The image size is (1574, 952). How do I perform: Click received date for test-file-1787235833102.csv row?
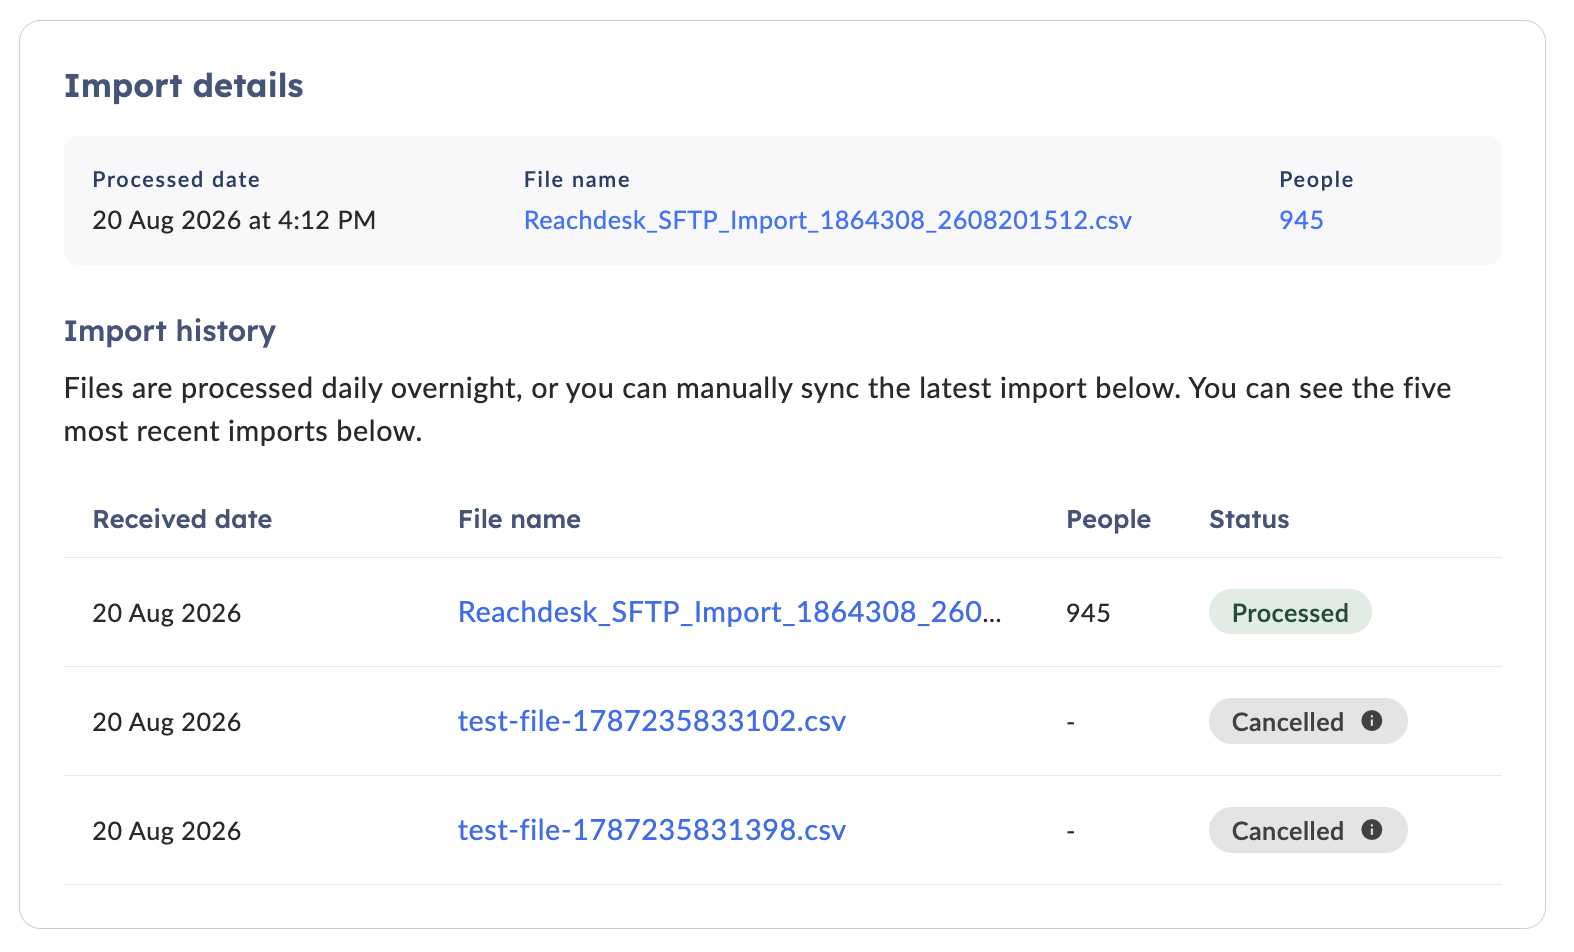(x=167, y=722)
